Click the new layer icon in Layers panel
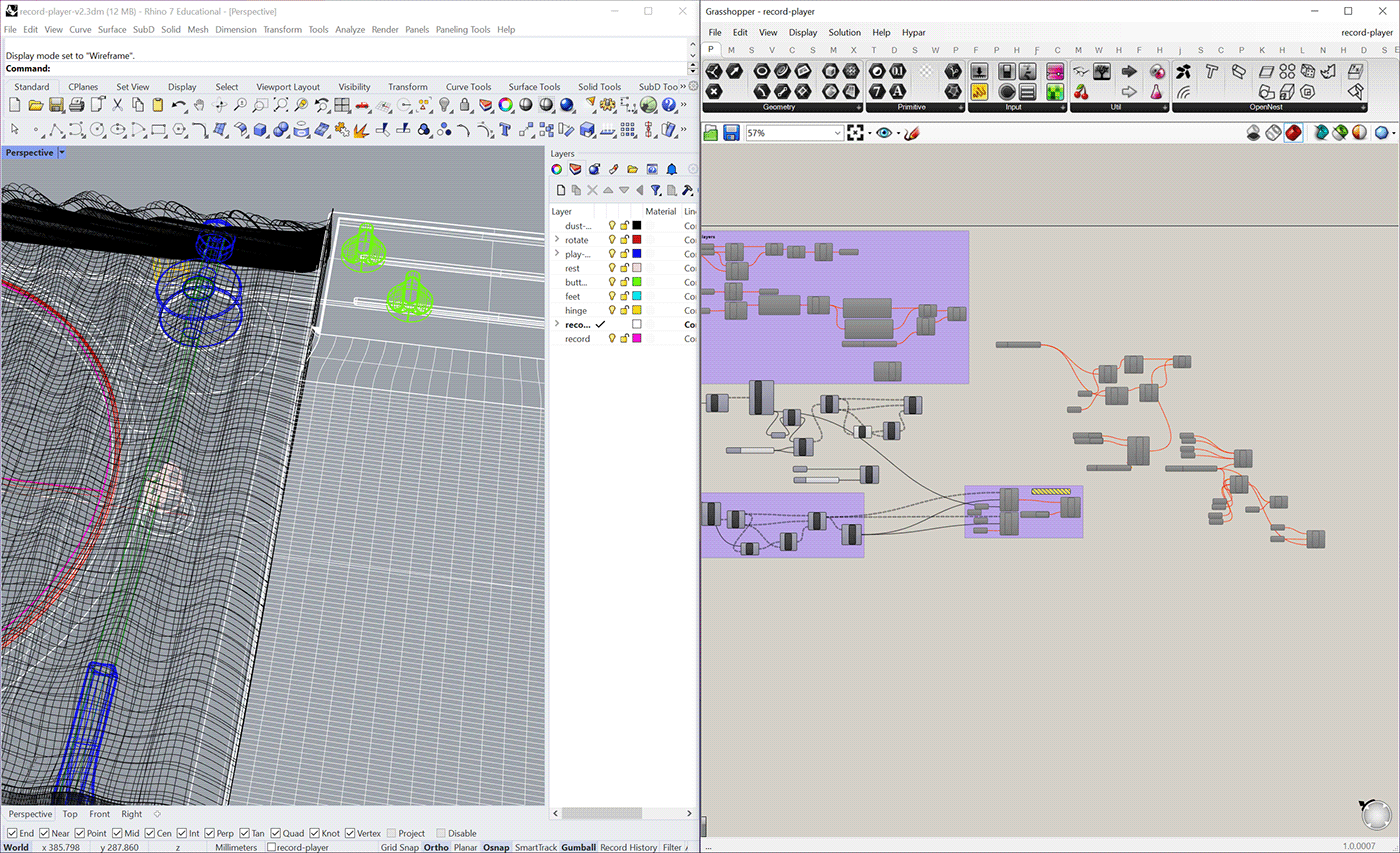Image resolution: width=1400 pixels, height=853 pixels. point(561,190)
